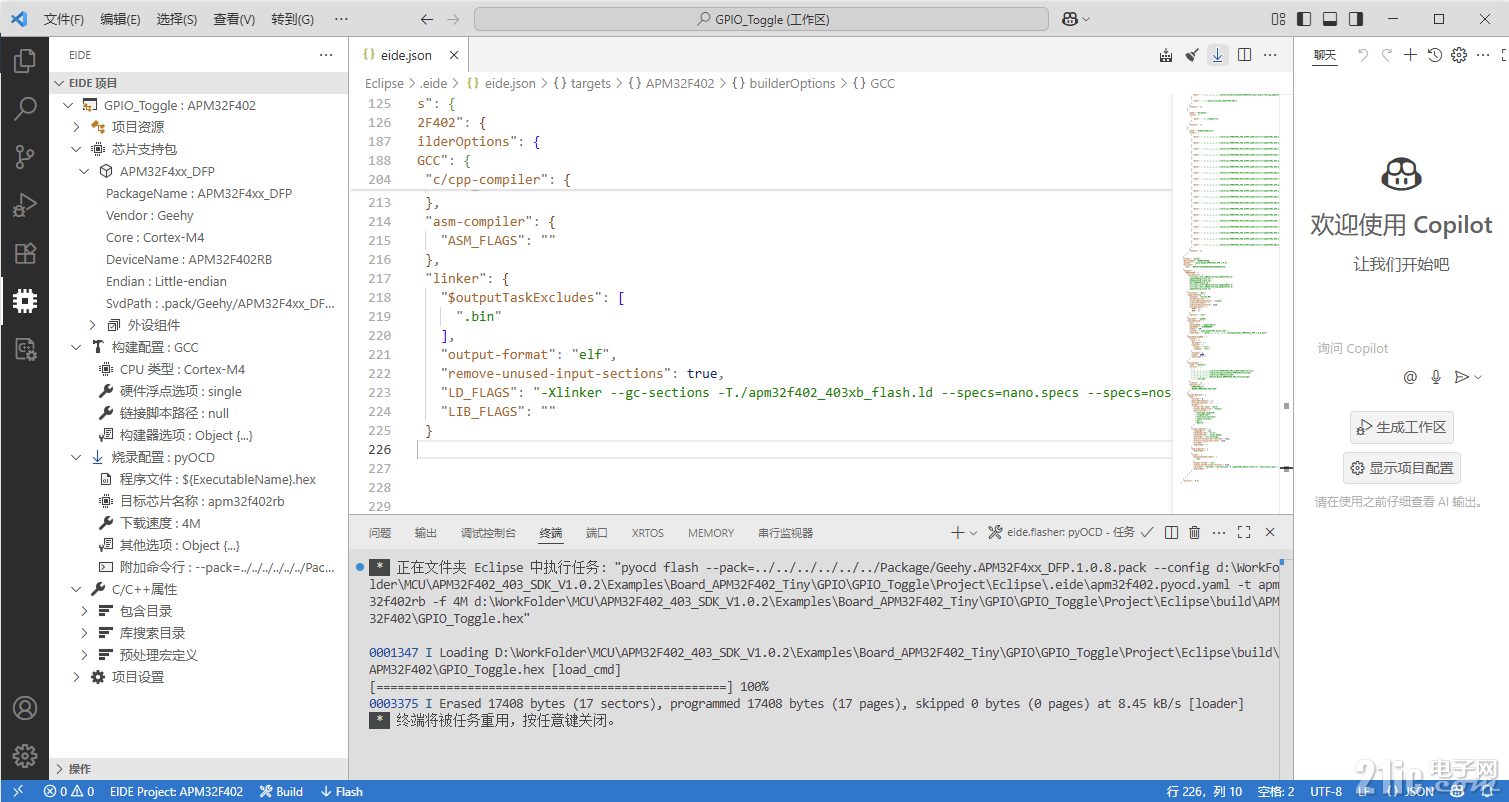1509x802 pixels.
Task: Open the Explorer view in activity bar
Action: (x=24, y=61)
